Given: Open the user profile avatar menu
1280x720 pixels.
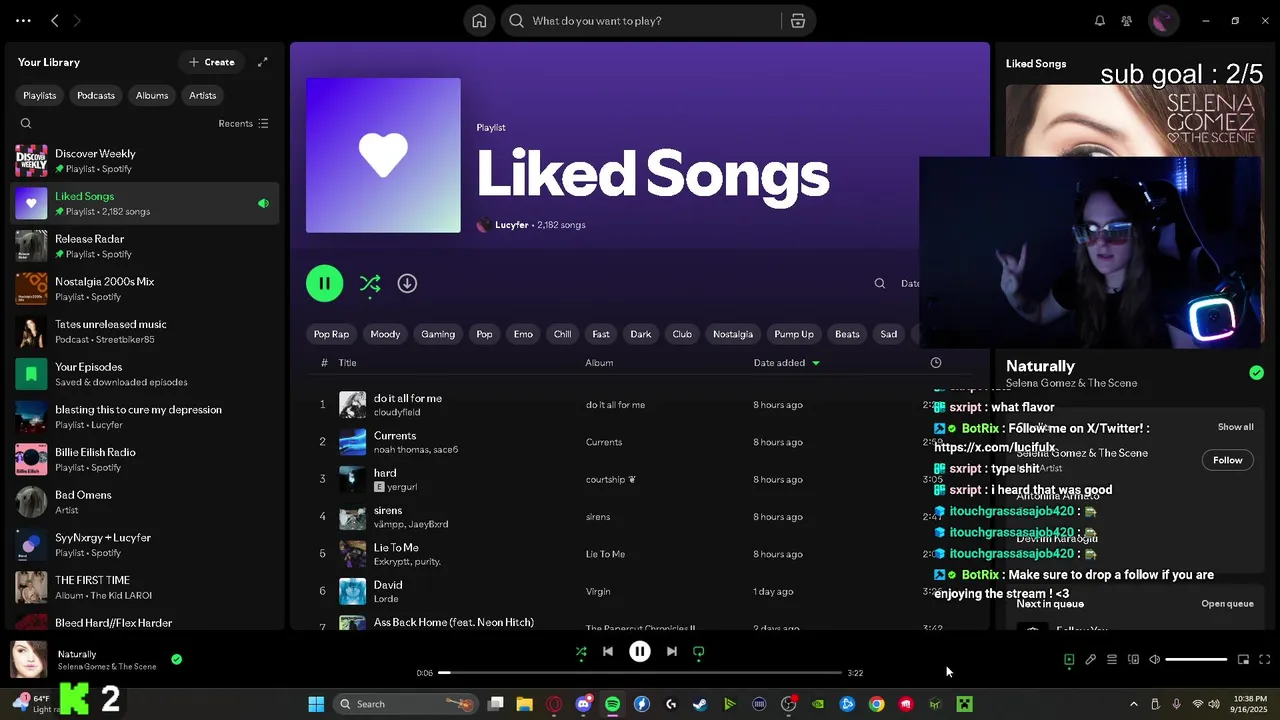Looking at the screenshot, I should tap(1162, 21).
